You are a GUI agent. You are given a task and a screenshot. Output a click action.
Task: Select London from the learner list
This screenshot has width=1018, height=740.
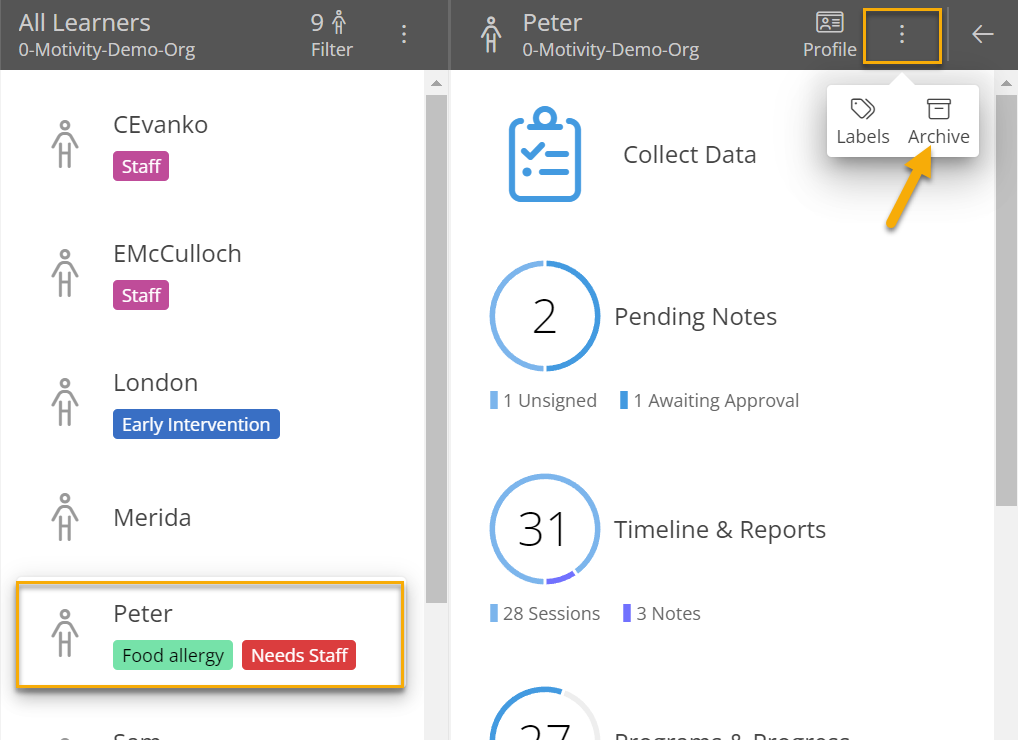click(156, 382)
